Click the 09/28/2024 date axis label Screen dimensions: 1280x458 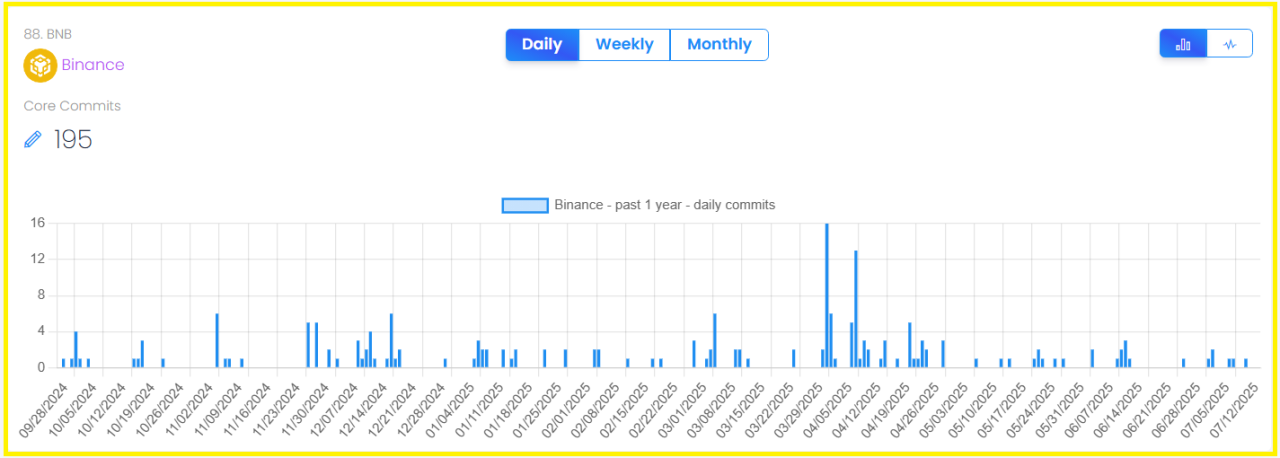point(42,408)
